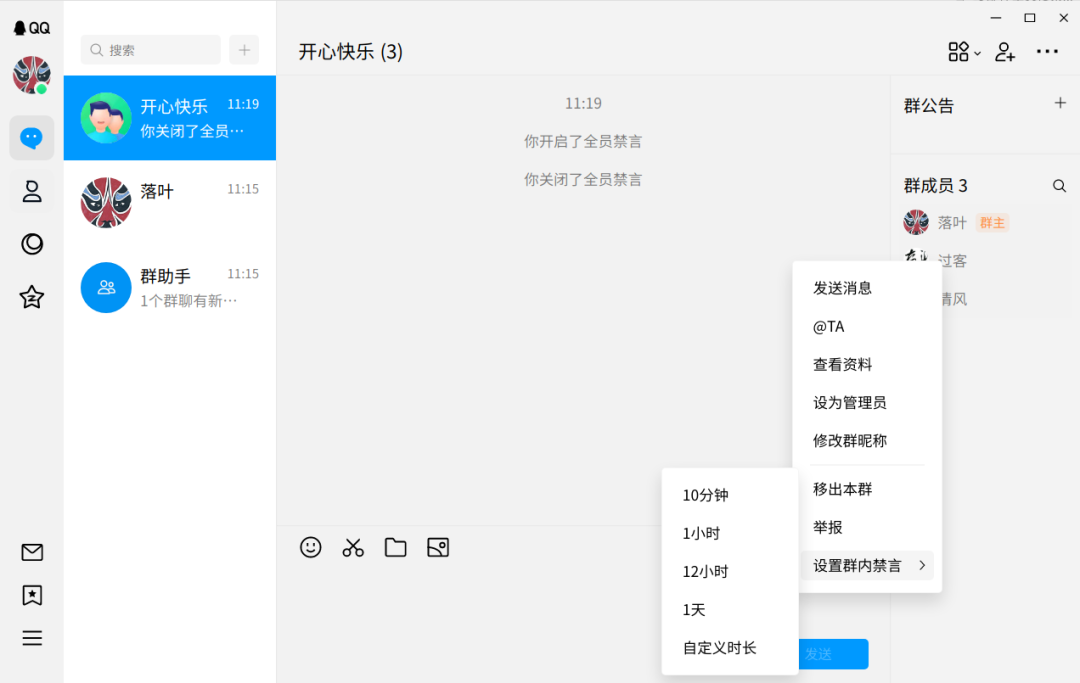
Task: Click the plus button beside search
Action: tap(244, 50)
